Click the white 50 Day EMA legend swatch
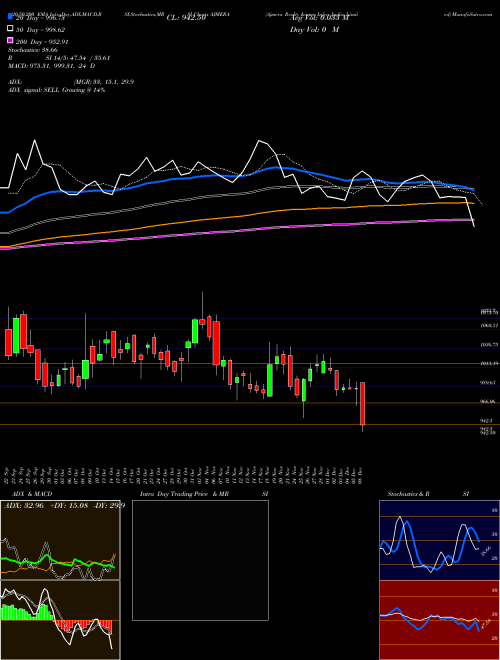Viewport: 500px width, 660px height. coord(10,29)
